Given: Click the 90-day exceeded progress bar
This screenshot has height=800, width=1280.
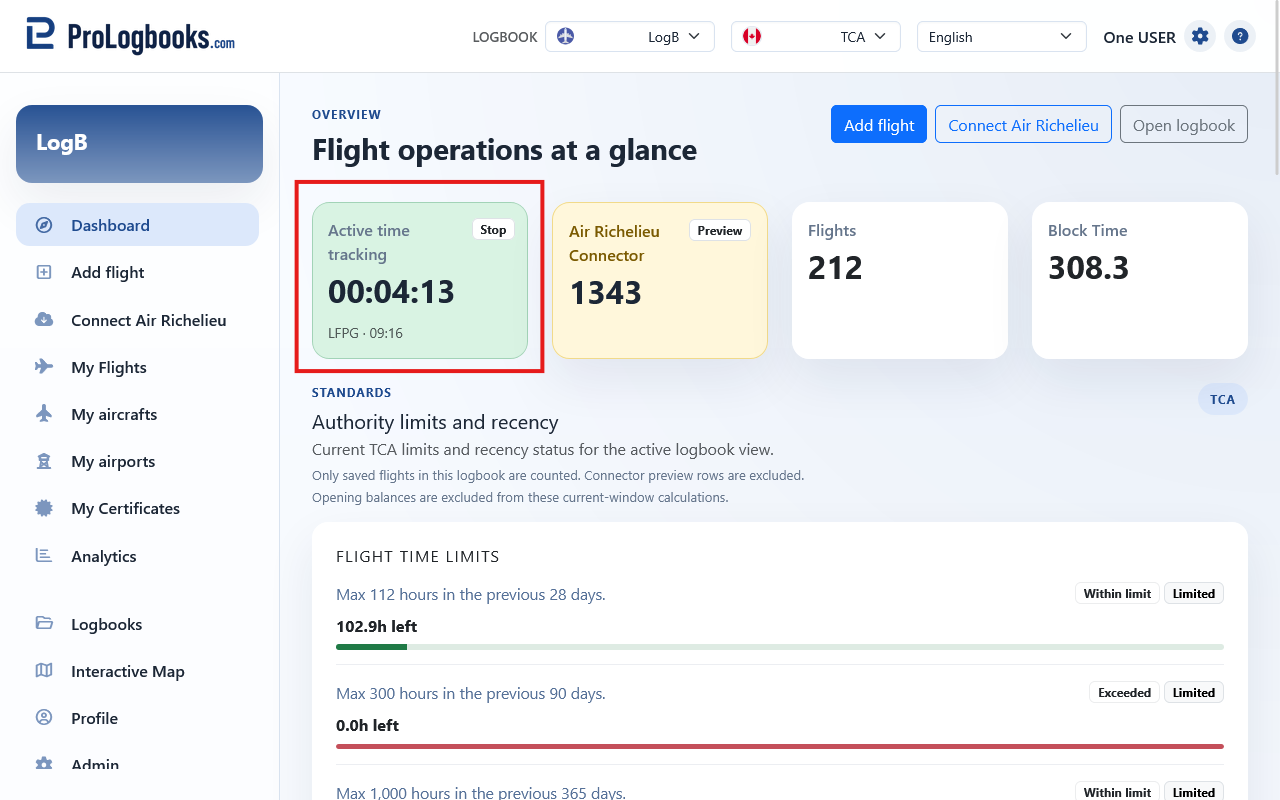Looking at the screenshot, I should [780, 746].
